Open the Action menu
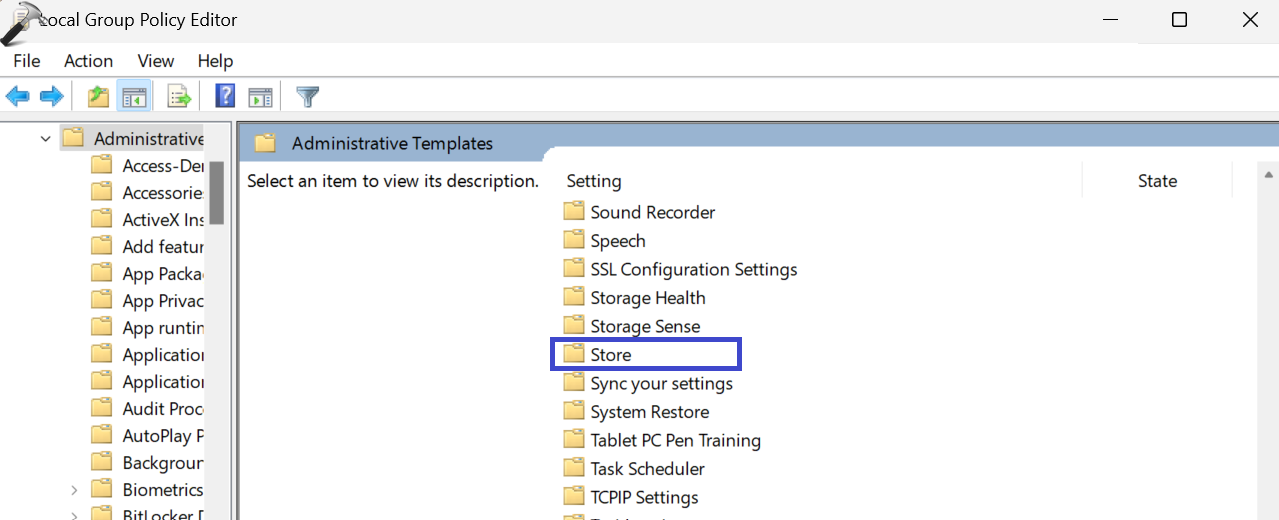 [x=88, y=61]
